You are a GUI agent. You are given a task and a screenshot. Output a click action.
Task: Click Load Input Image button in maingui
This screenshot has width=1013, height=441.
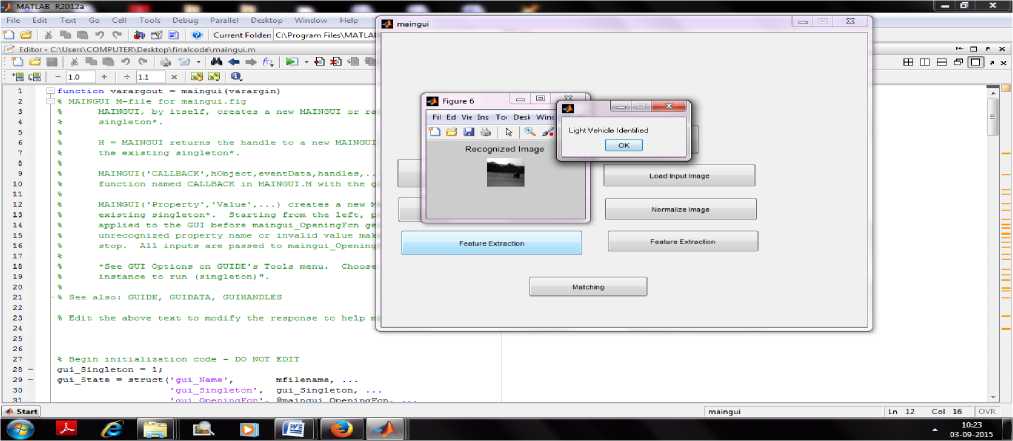tap(679, 176)
